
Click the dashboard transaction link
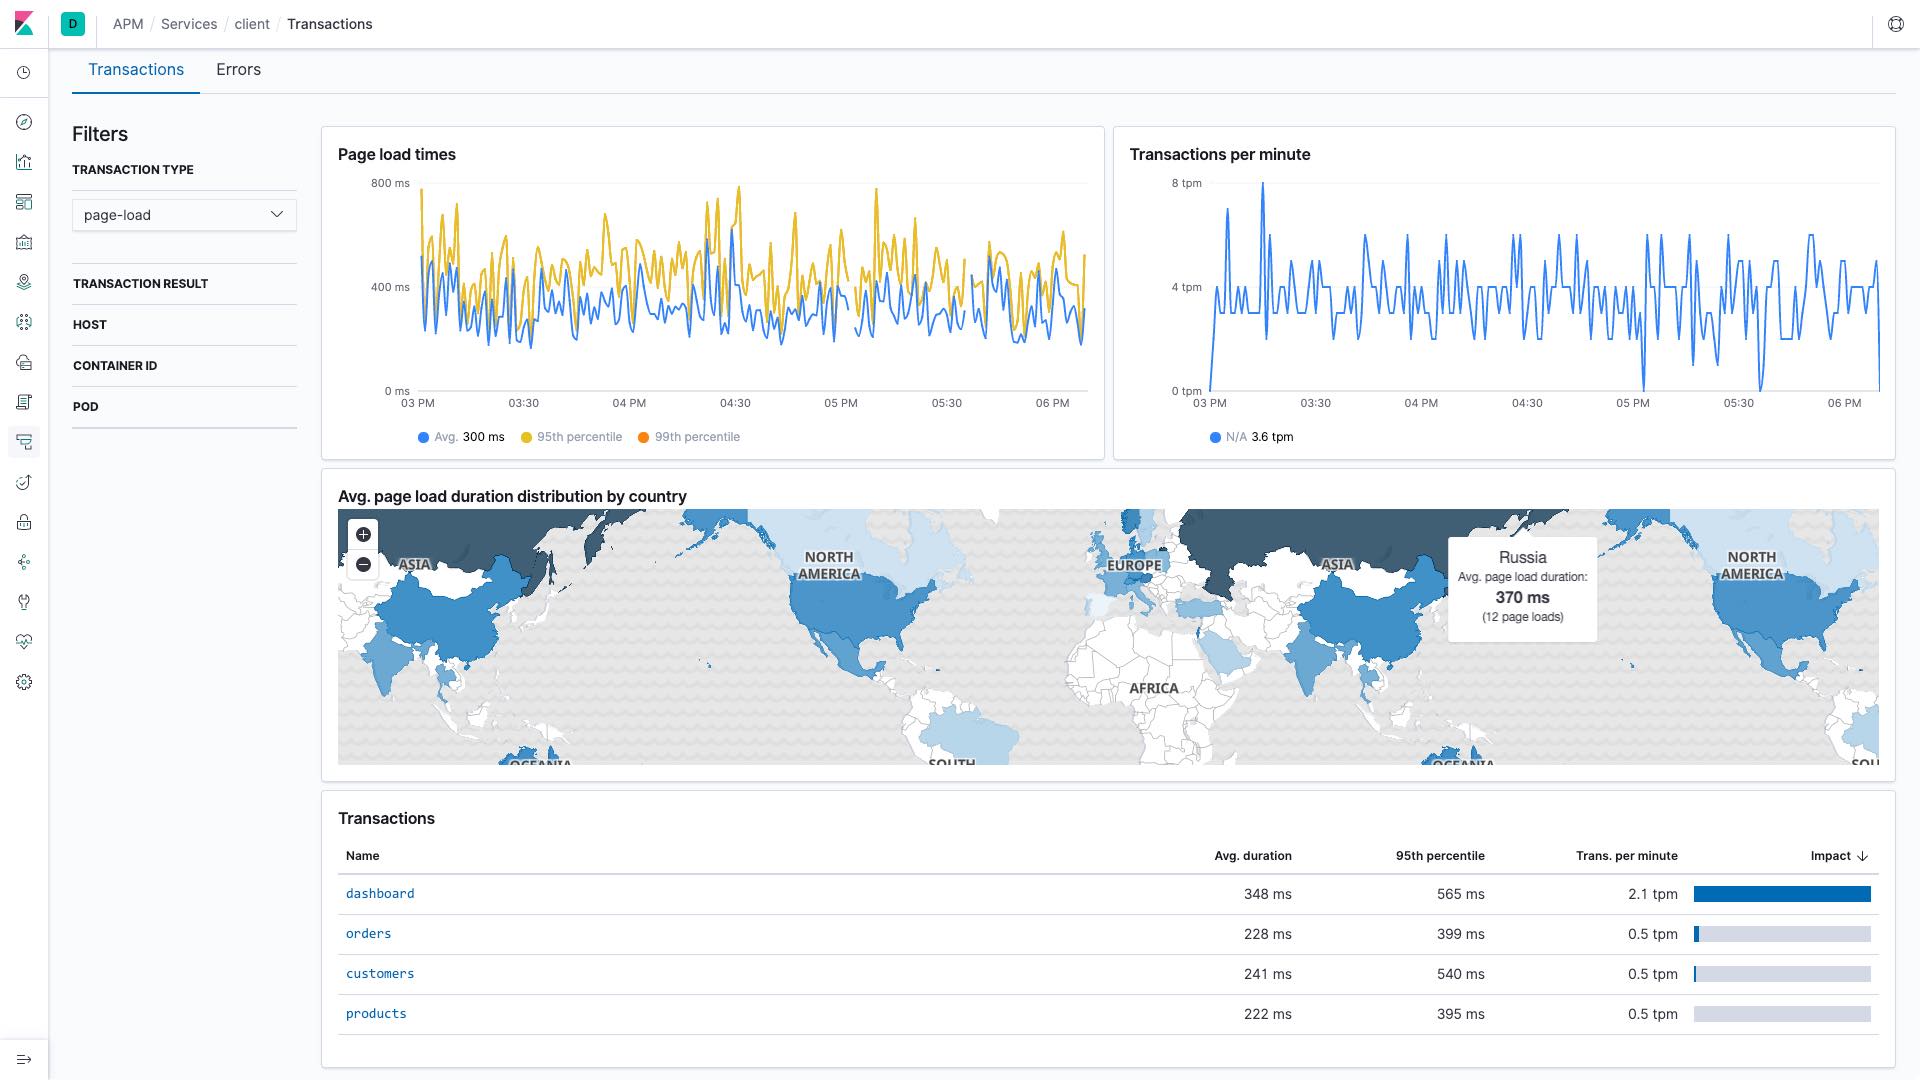pos(380,893)
